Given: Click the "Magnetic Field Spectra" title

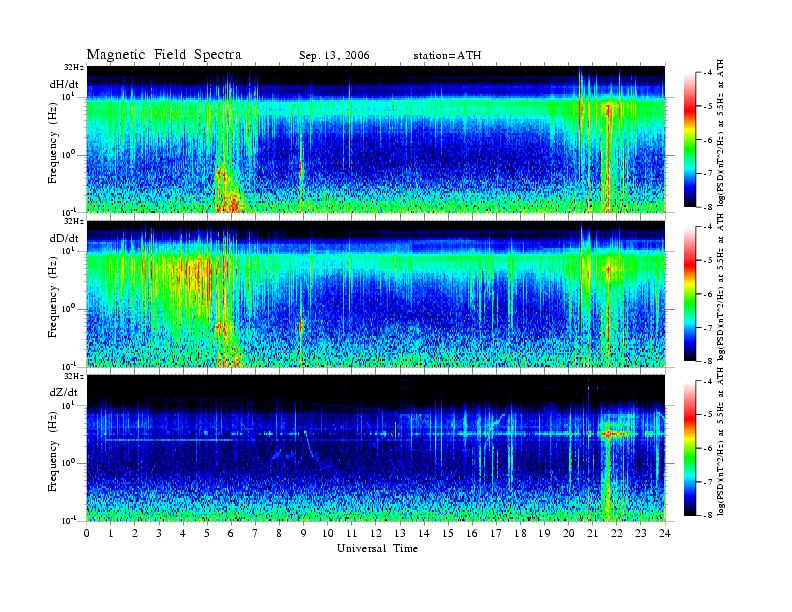Looking at the screenshot, I should point(164,55).
